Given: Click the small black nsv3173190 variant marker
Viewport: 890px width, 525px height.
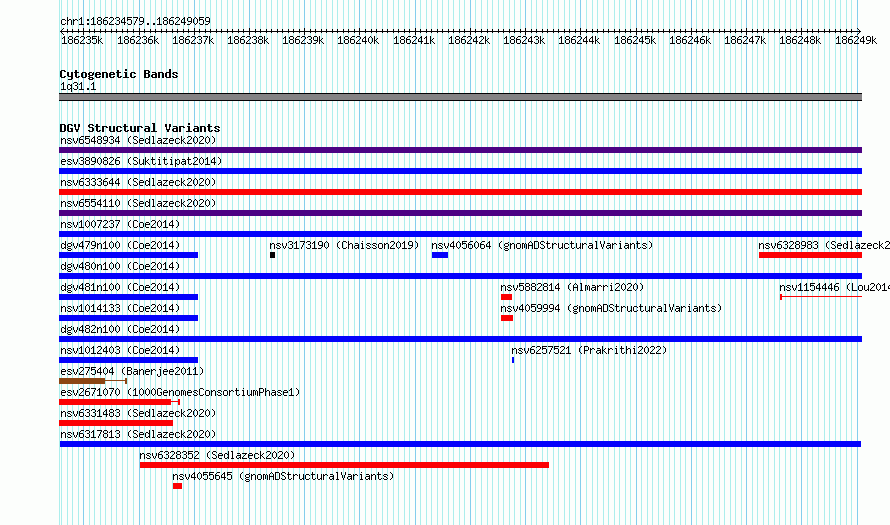Looking at the screenshot, I should [x=272, y=255].
